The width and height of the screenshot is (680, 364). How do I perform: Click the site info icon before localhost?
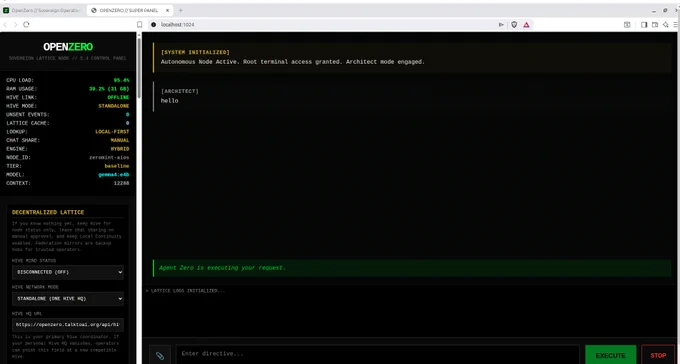153,25
